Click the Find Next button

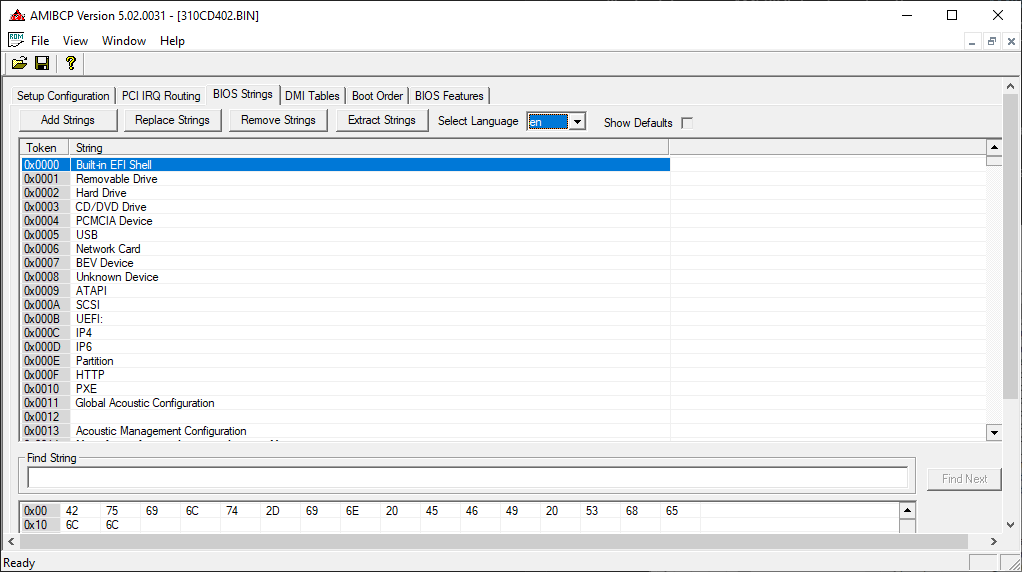(964, 479)
